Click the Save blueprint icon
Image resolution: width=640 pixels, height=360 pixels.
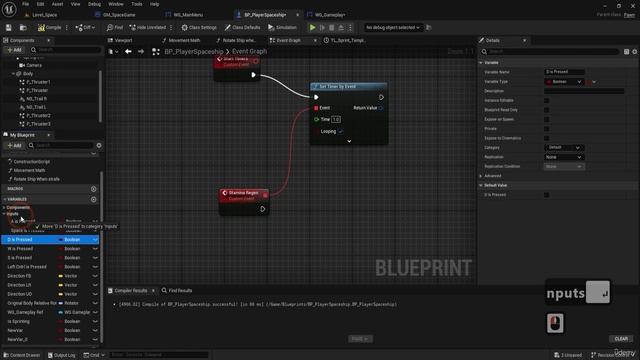[x=9, y=27]
